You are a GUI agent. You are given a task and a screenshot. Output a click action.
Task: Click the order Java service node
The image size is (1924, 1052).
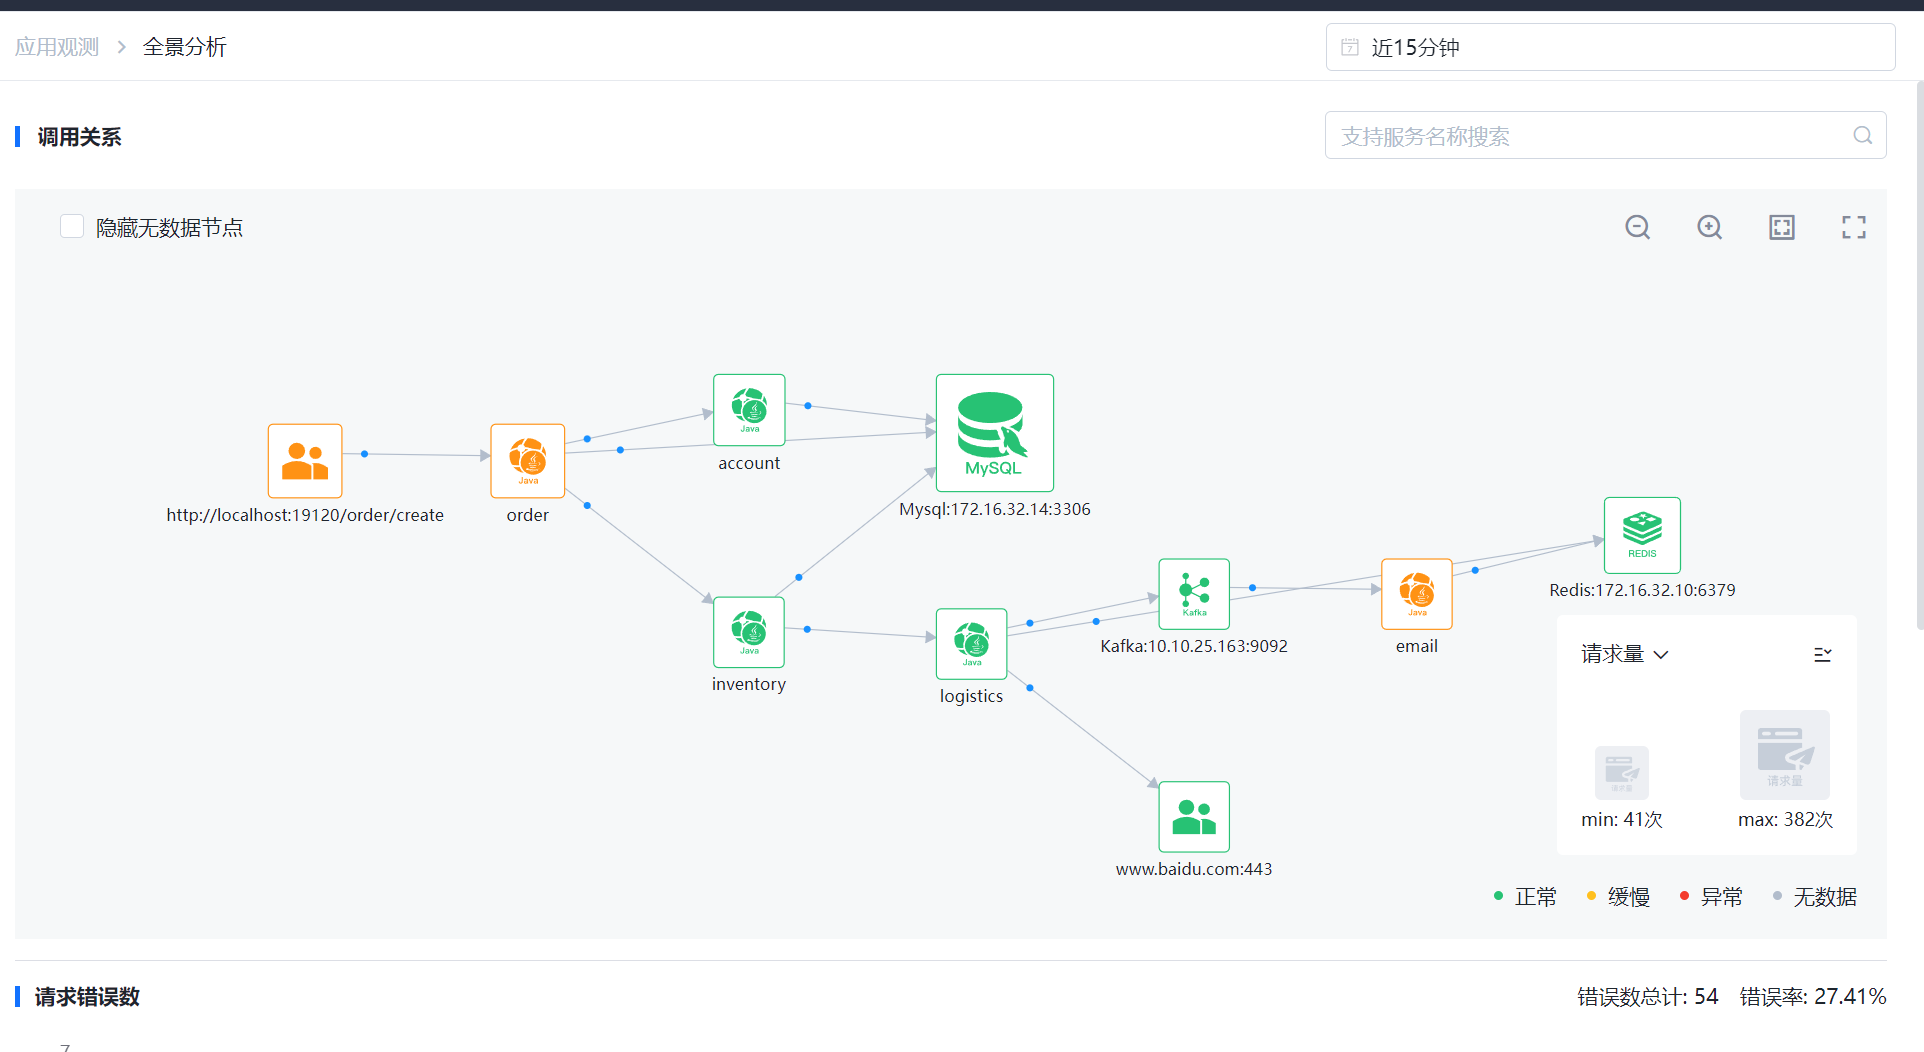click(x=527, y=460)
